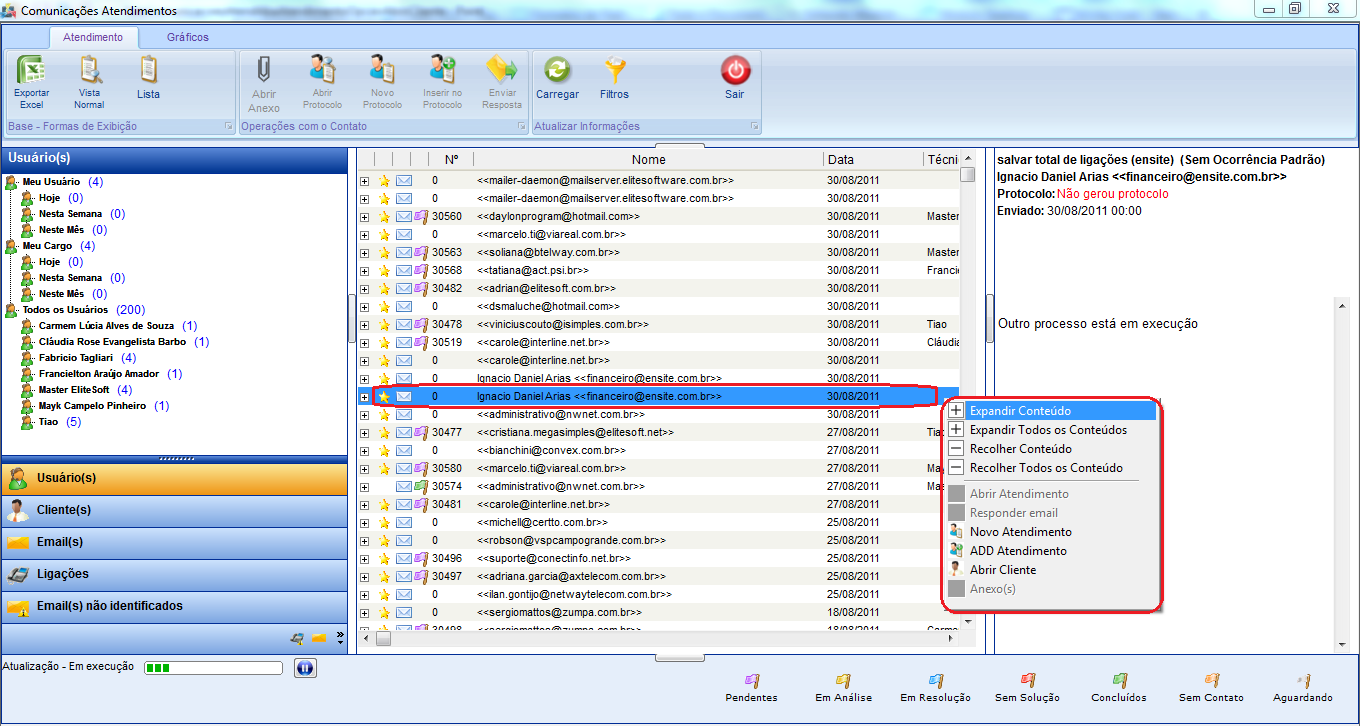Image resolution: width=1360 pixels, height=726 pixels.
Task: Choose Expandir Todos os Conteúdos from context menu
Action: click(x=1048, y=430)
